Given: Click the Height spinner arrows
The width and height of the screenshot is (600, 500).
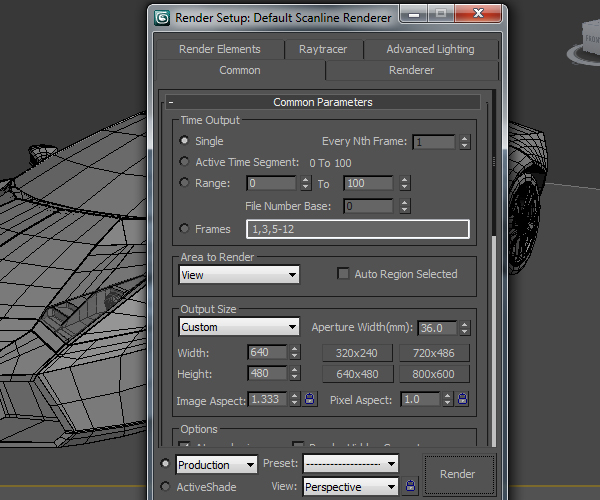Looking at the screenshot, I should pos(294,373).
